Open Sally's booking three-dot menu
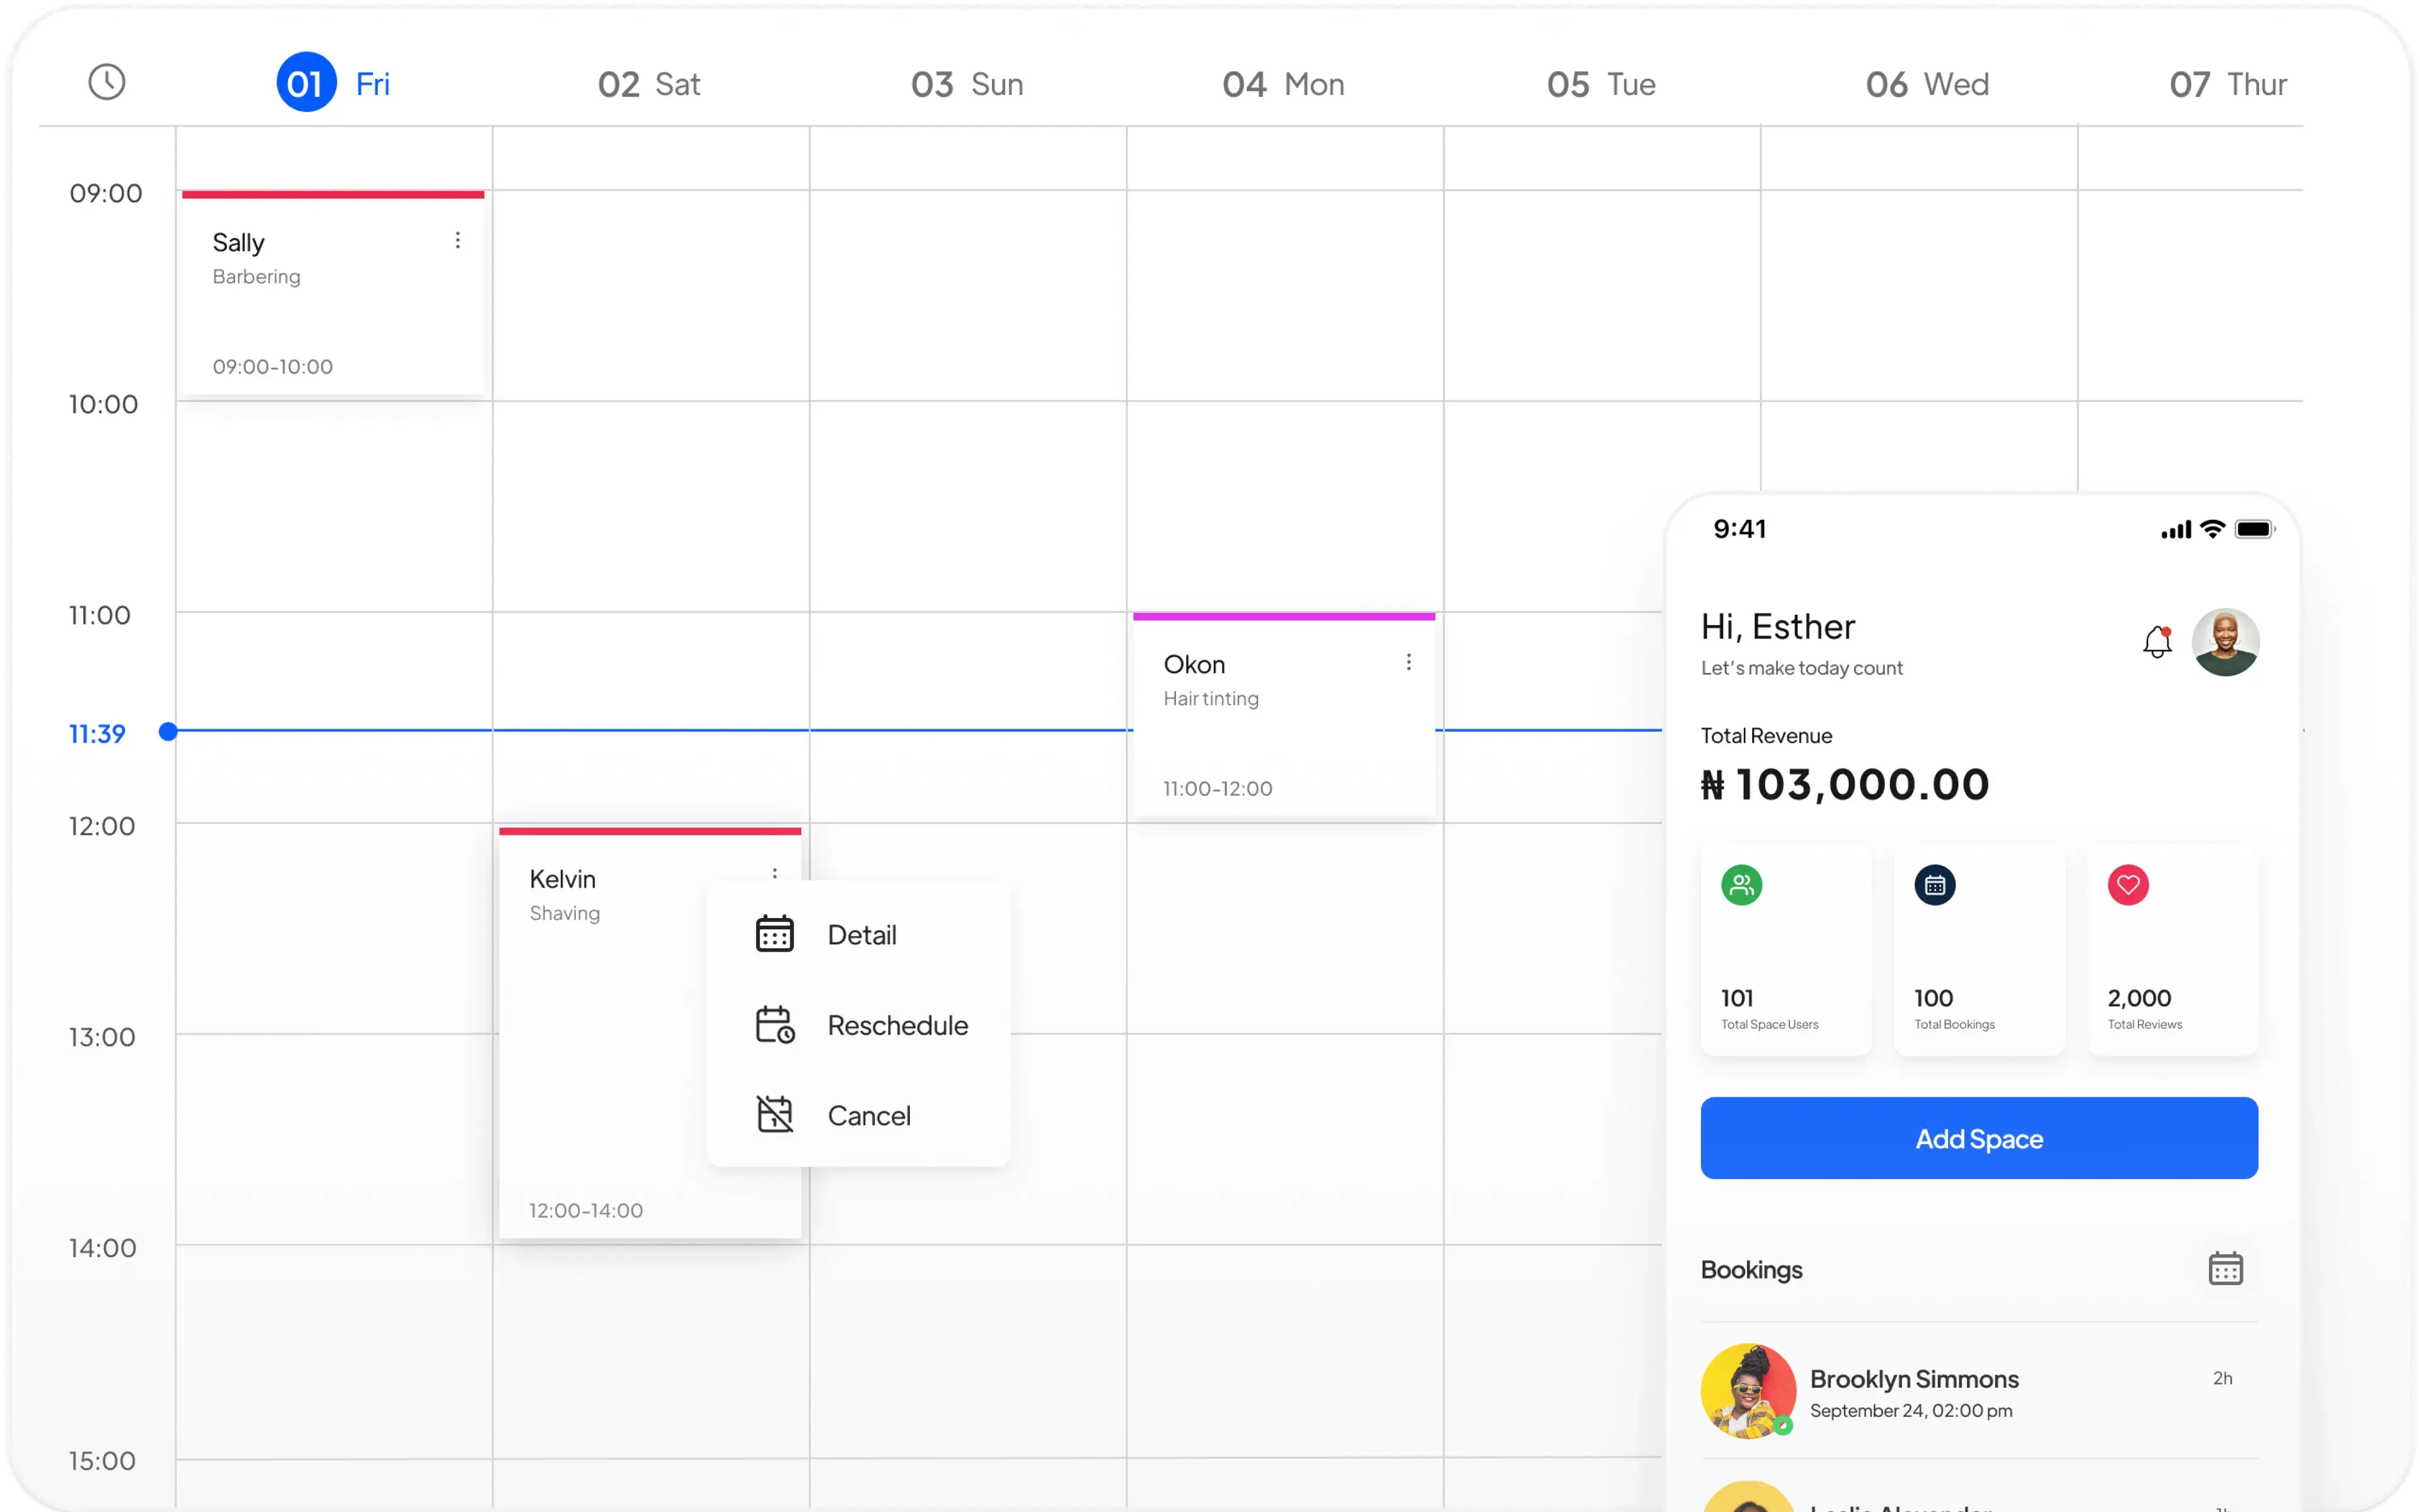The image size is (2420, 1512). tap(458, 240)
